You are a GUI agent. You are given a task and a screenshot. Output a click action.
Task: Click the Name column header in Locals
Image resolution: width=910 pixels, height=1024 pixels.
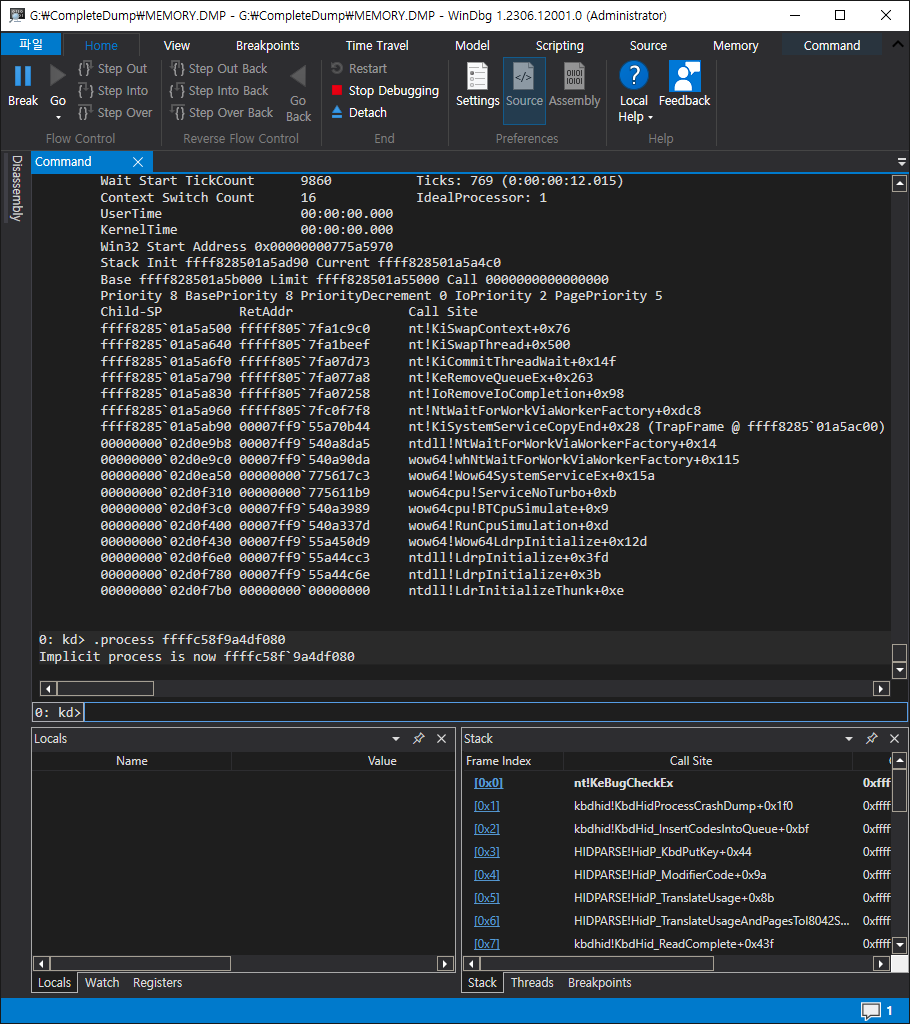(132, 761)
